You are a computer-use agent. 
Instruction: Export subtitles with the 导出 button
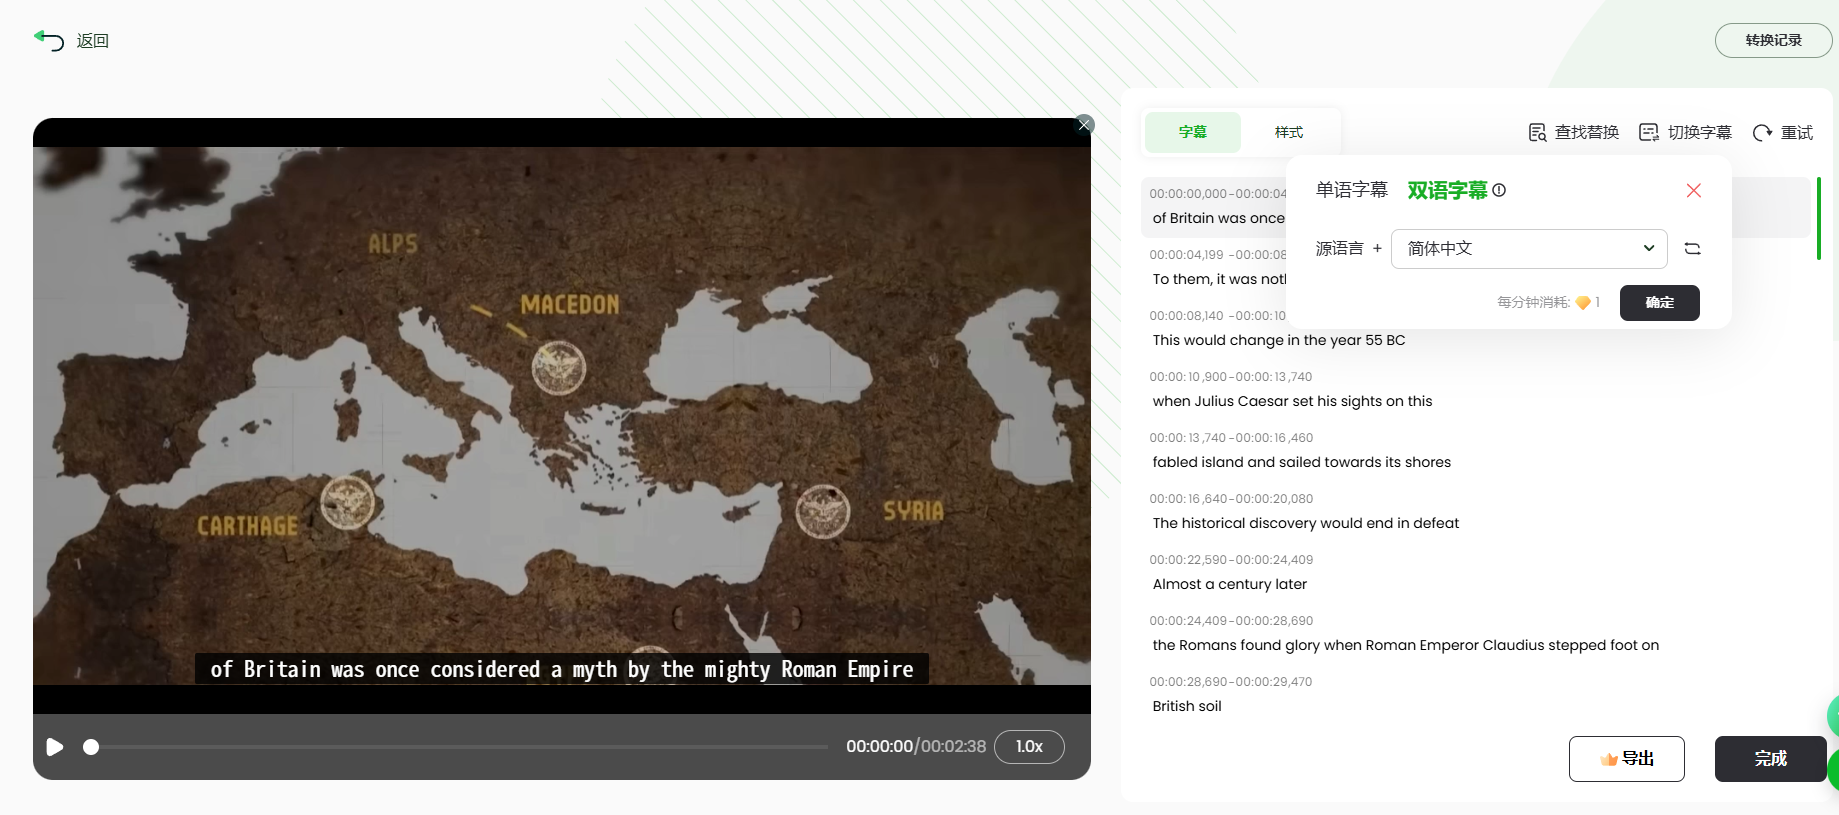click(x=1626, y=759)
